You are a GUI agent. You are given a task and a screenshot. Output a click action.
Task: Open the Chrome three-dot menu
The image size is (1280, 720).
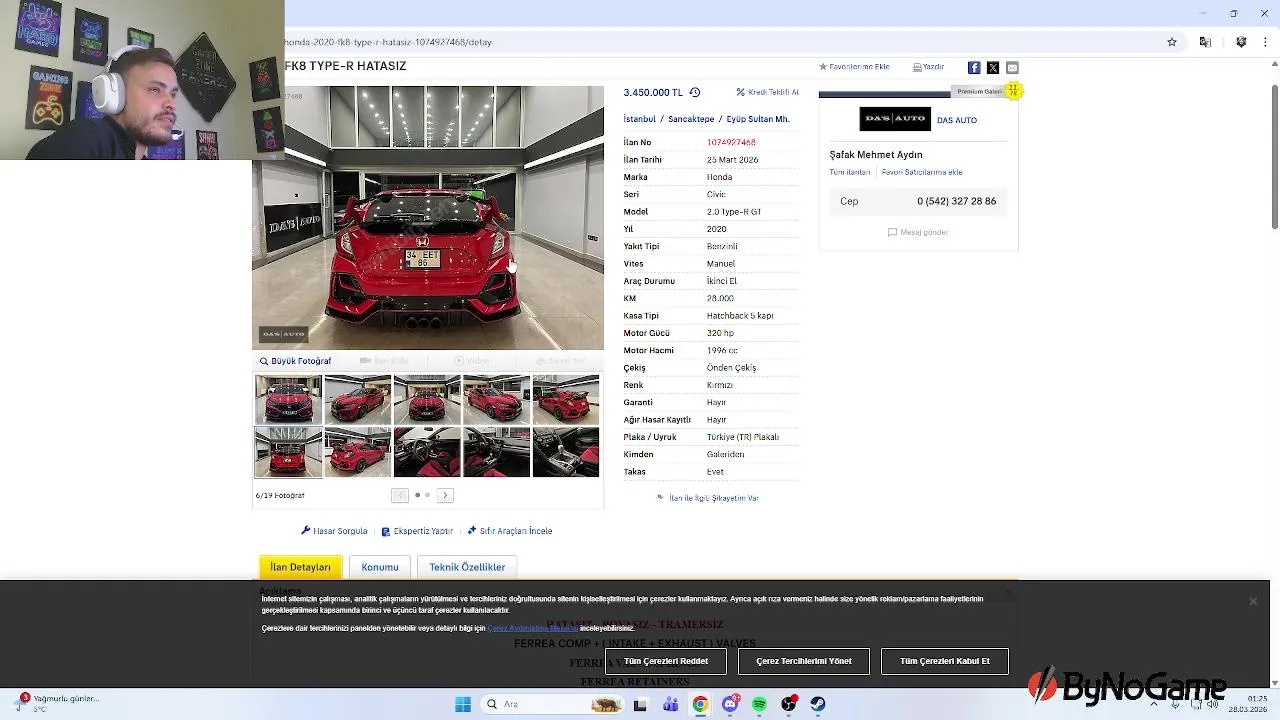[1266, 42]
